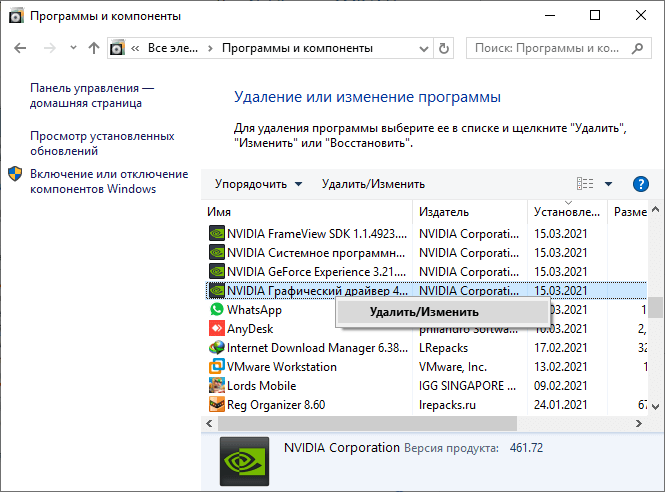Image resolution: width=665 pixels, height=492 pixels.
Task: Click publisher LRepacks cell
Action: pyautogui.click(x=443, y=348)
